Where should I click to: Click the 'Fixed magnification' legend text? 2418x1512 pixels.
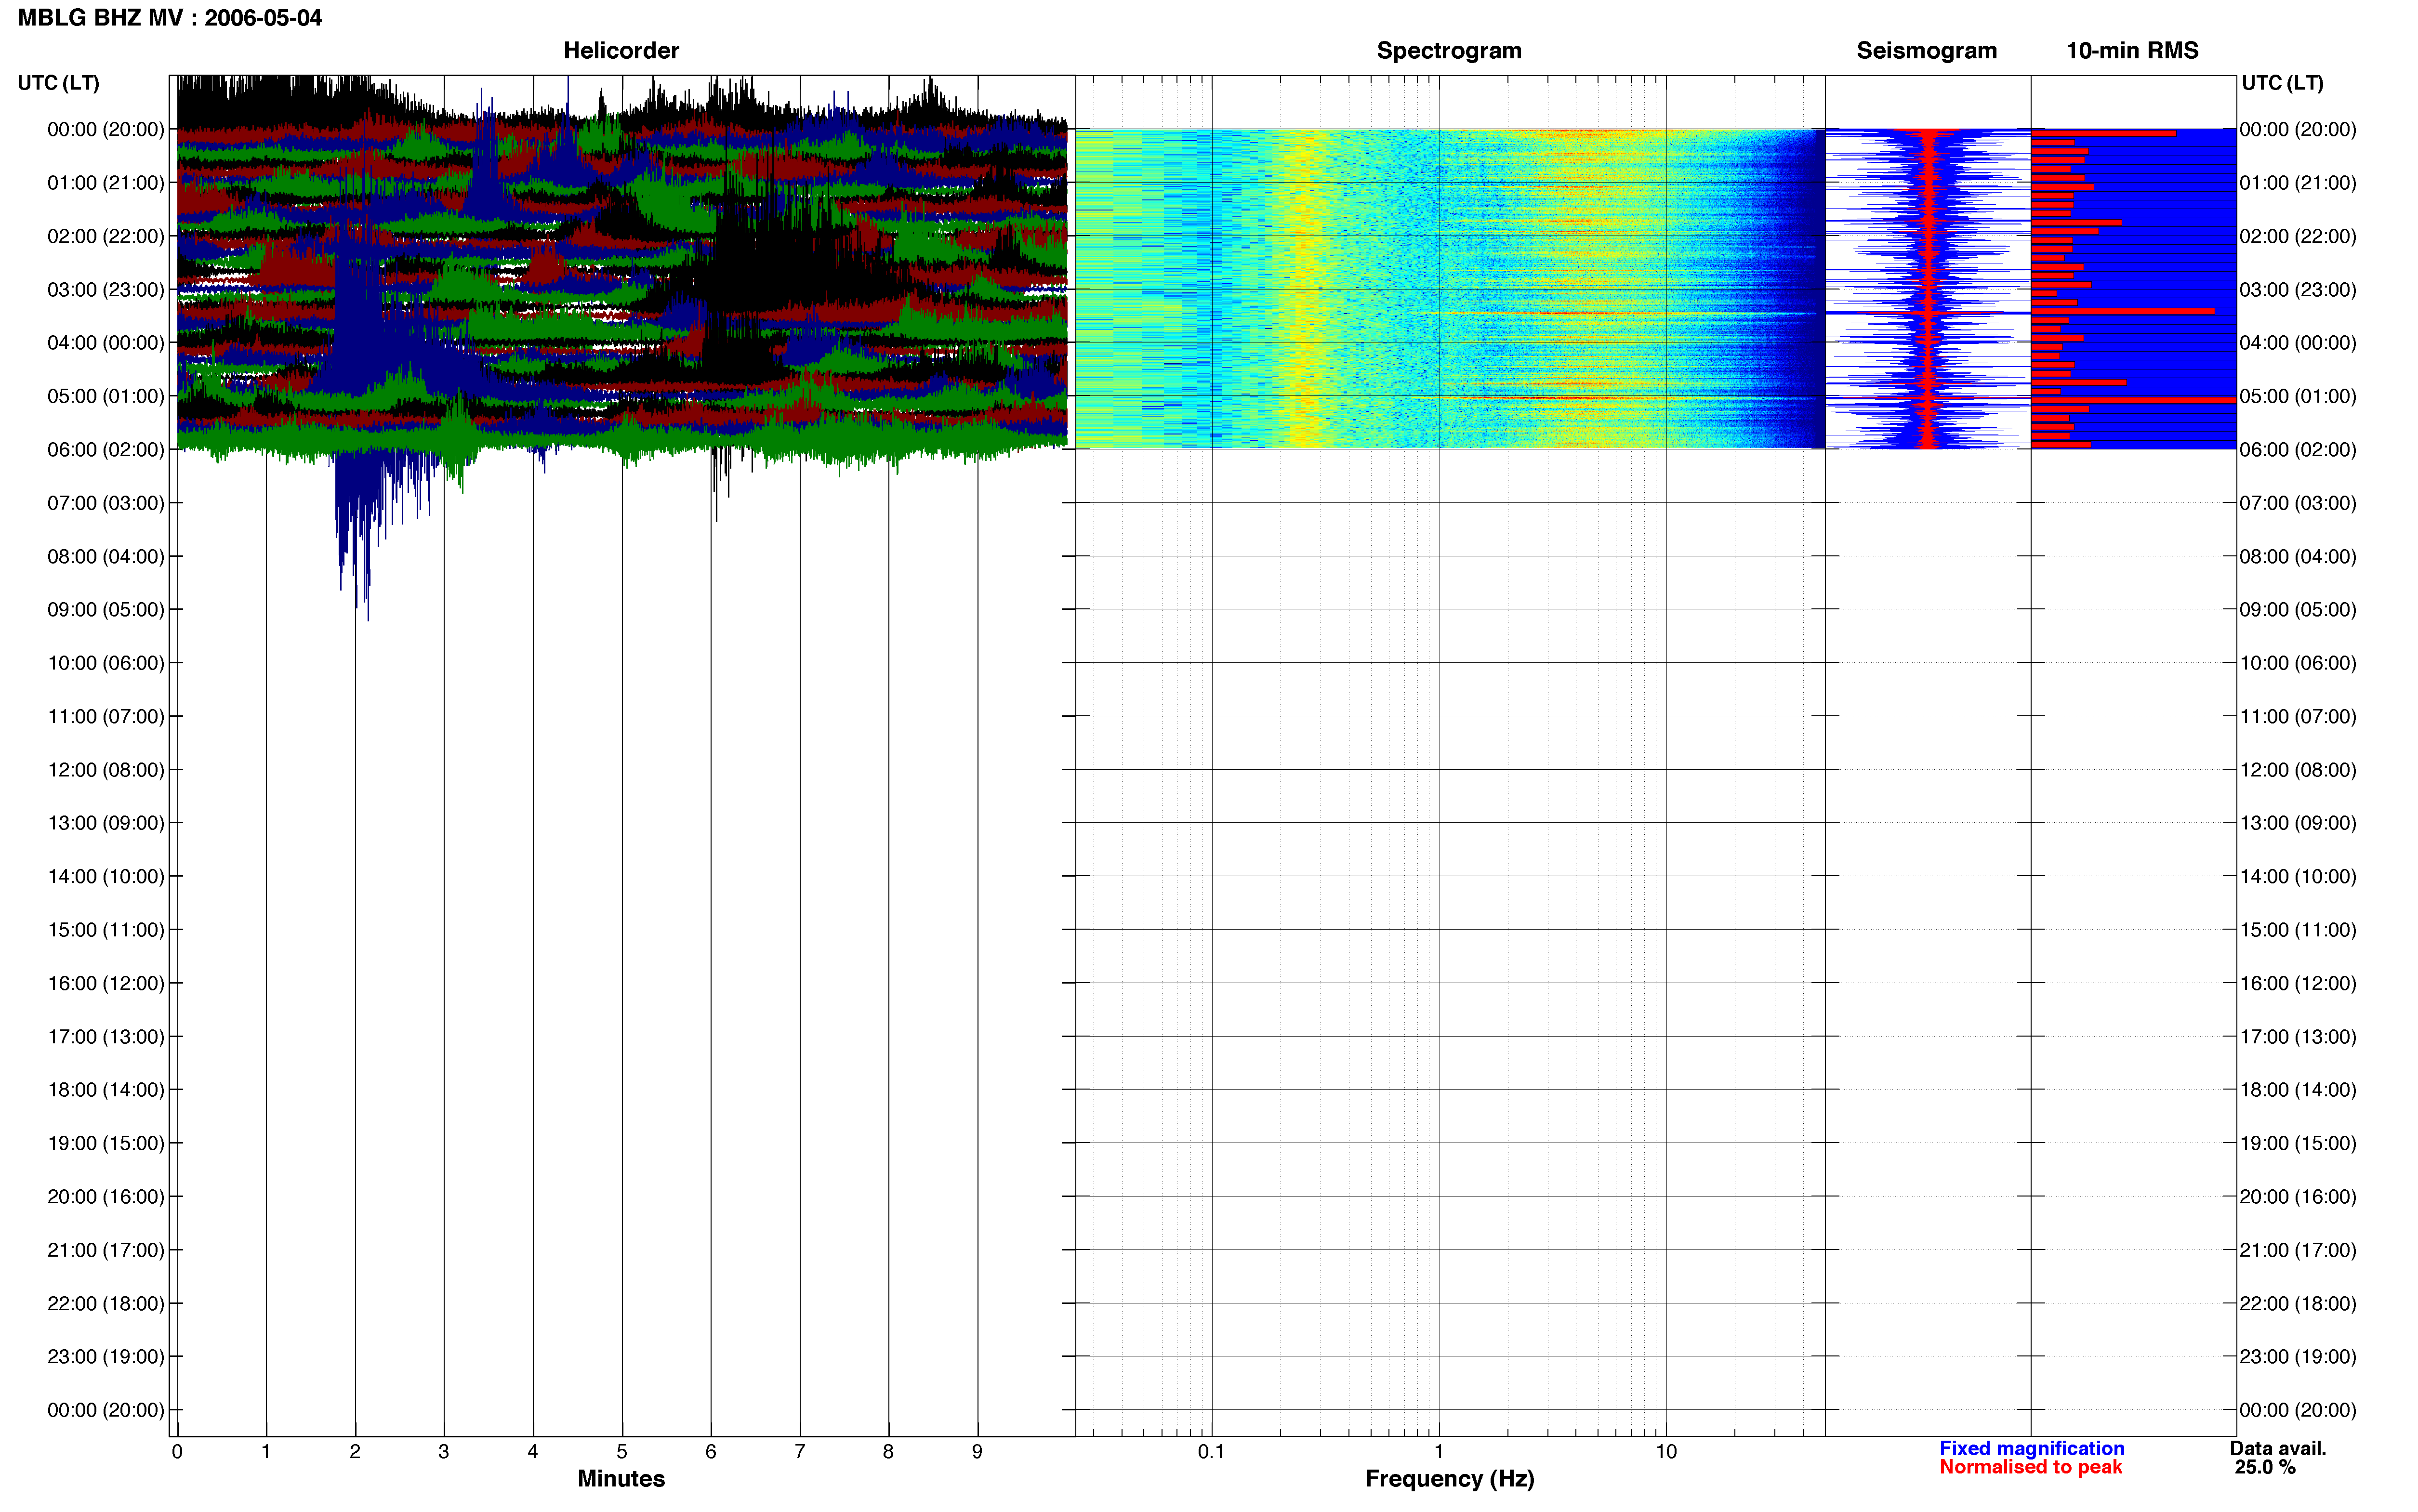click(2031, 1448)
